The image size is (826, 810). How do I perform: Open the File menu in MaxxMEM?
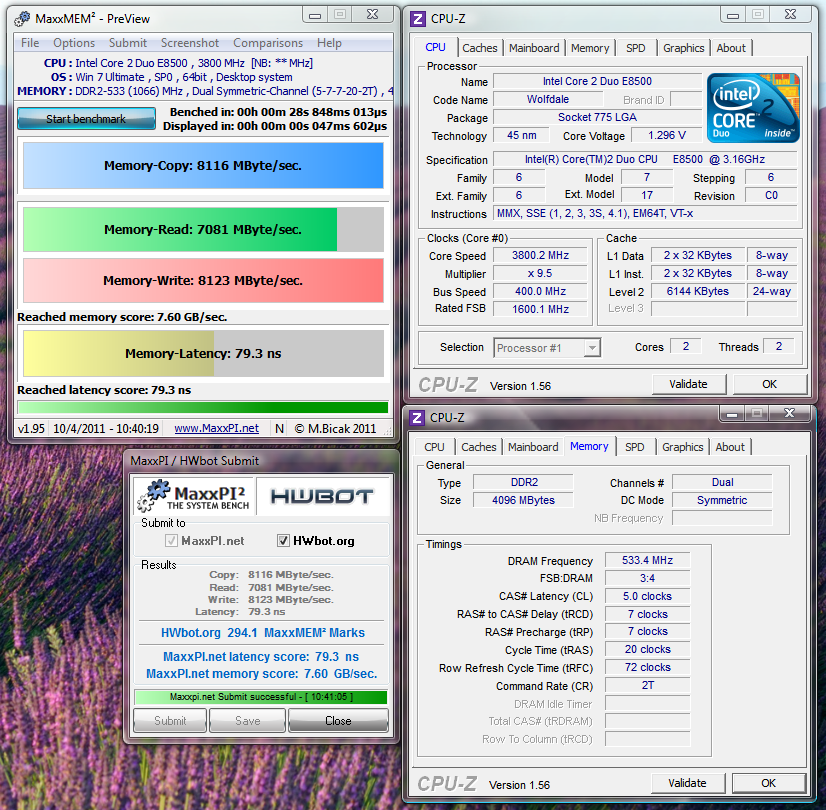point(30,43)
